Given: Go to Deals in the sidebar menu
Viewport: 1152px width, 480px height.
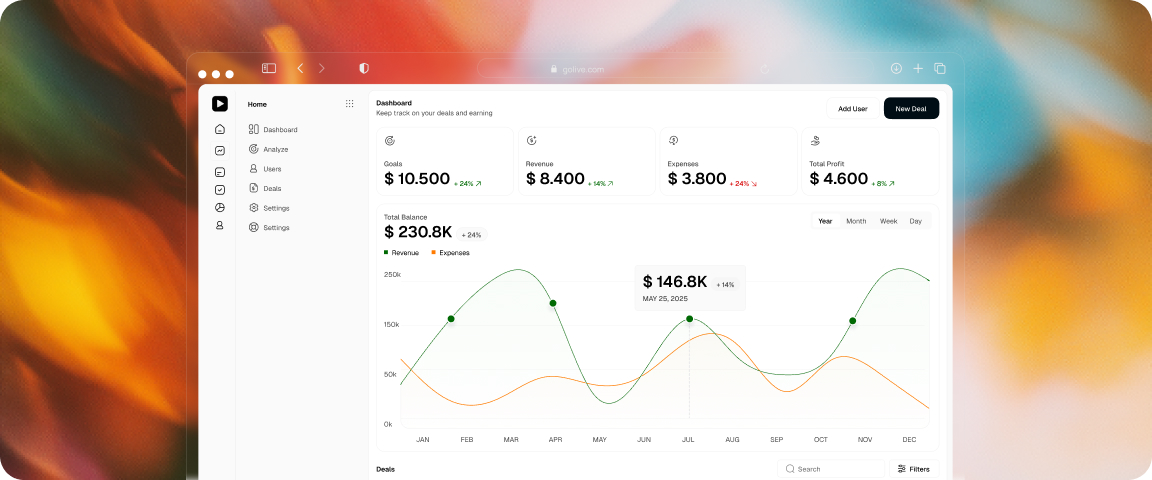Looking at the screenshot, I should pos(272,188).
